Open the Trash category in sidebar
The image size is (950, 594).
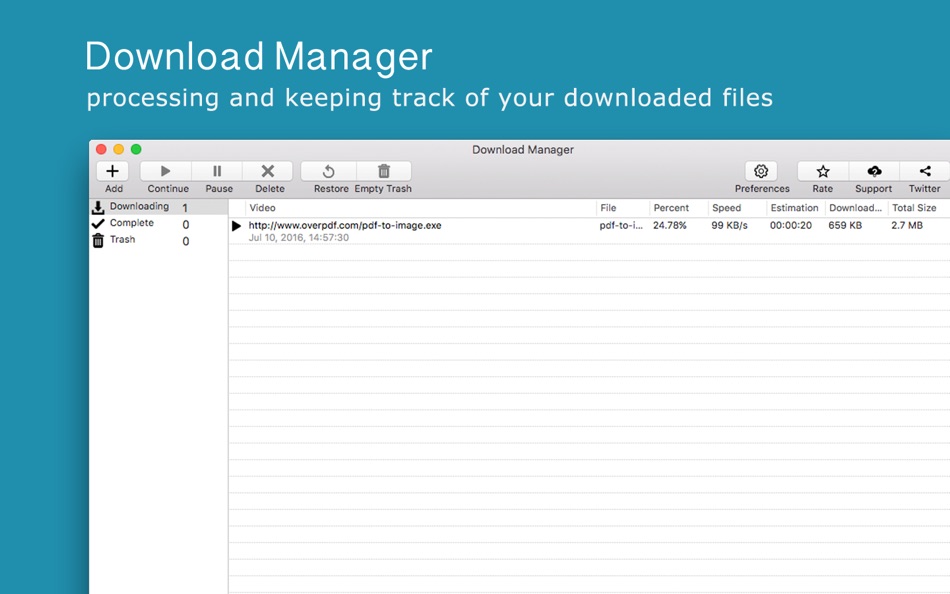click(x=159, y=241)
